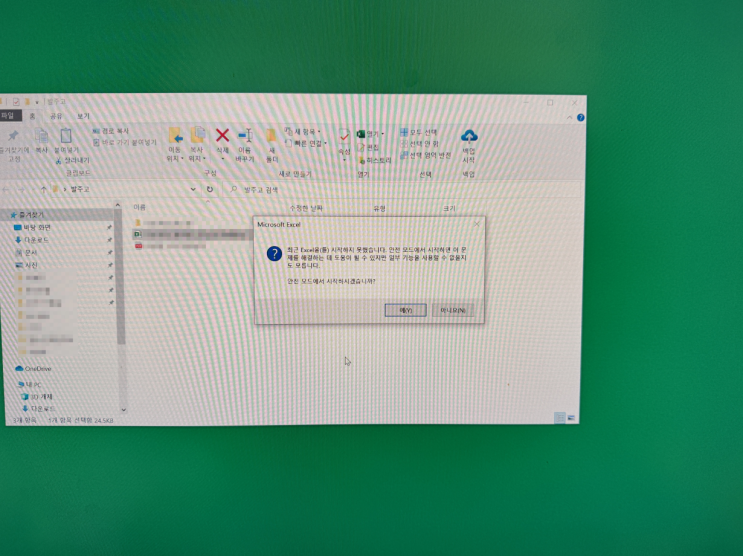
Task: Close the Microsoft Excel dialog
Action: click(x=477, y=224)
